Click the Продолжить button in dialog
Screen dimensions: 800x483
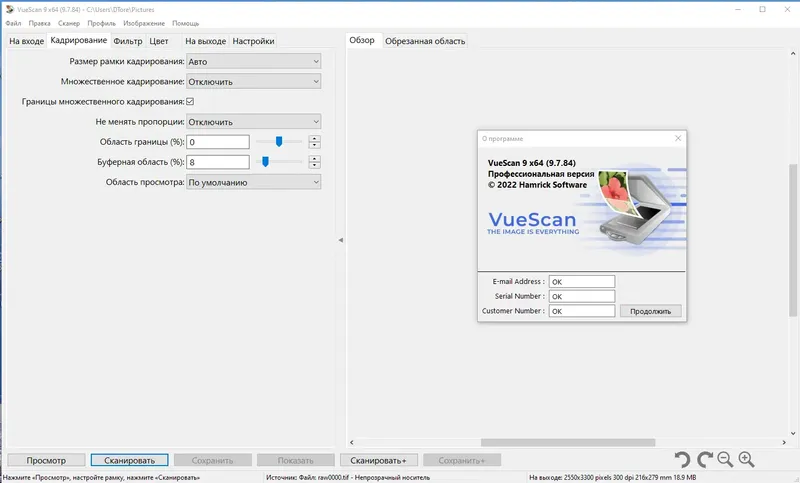pyautogui.click(x=651, y=311)
